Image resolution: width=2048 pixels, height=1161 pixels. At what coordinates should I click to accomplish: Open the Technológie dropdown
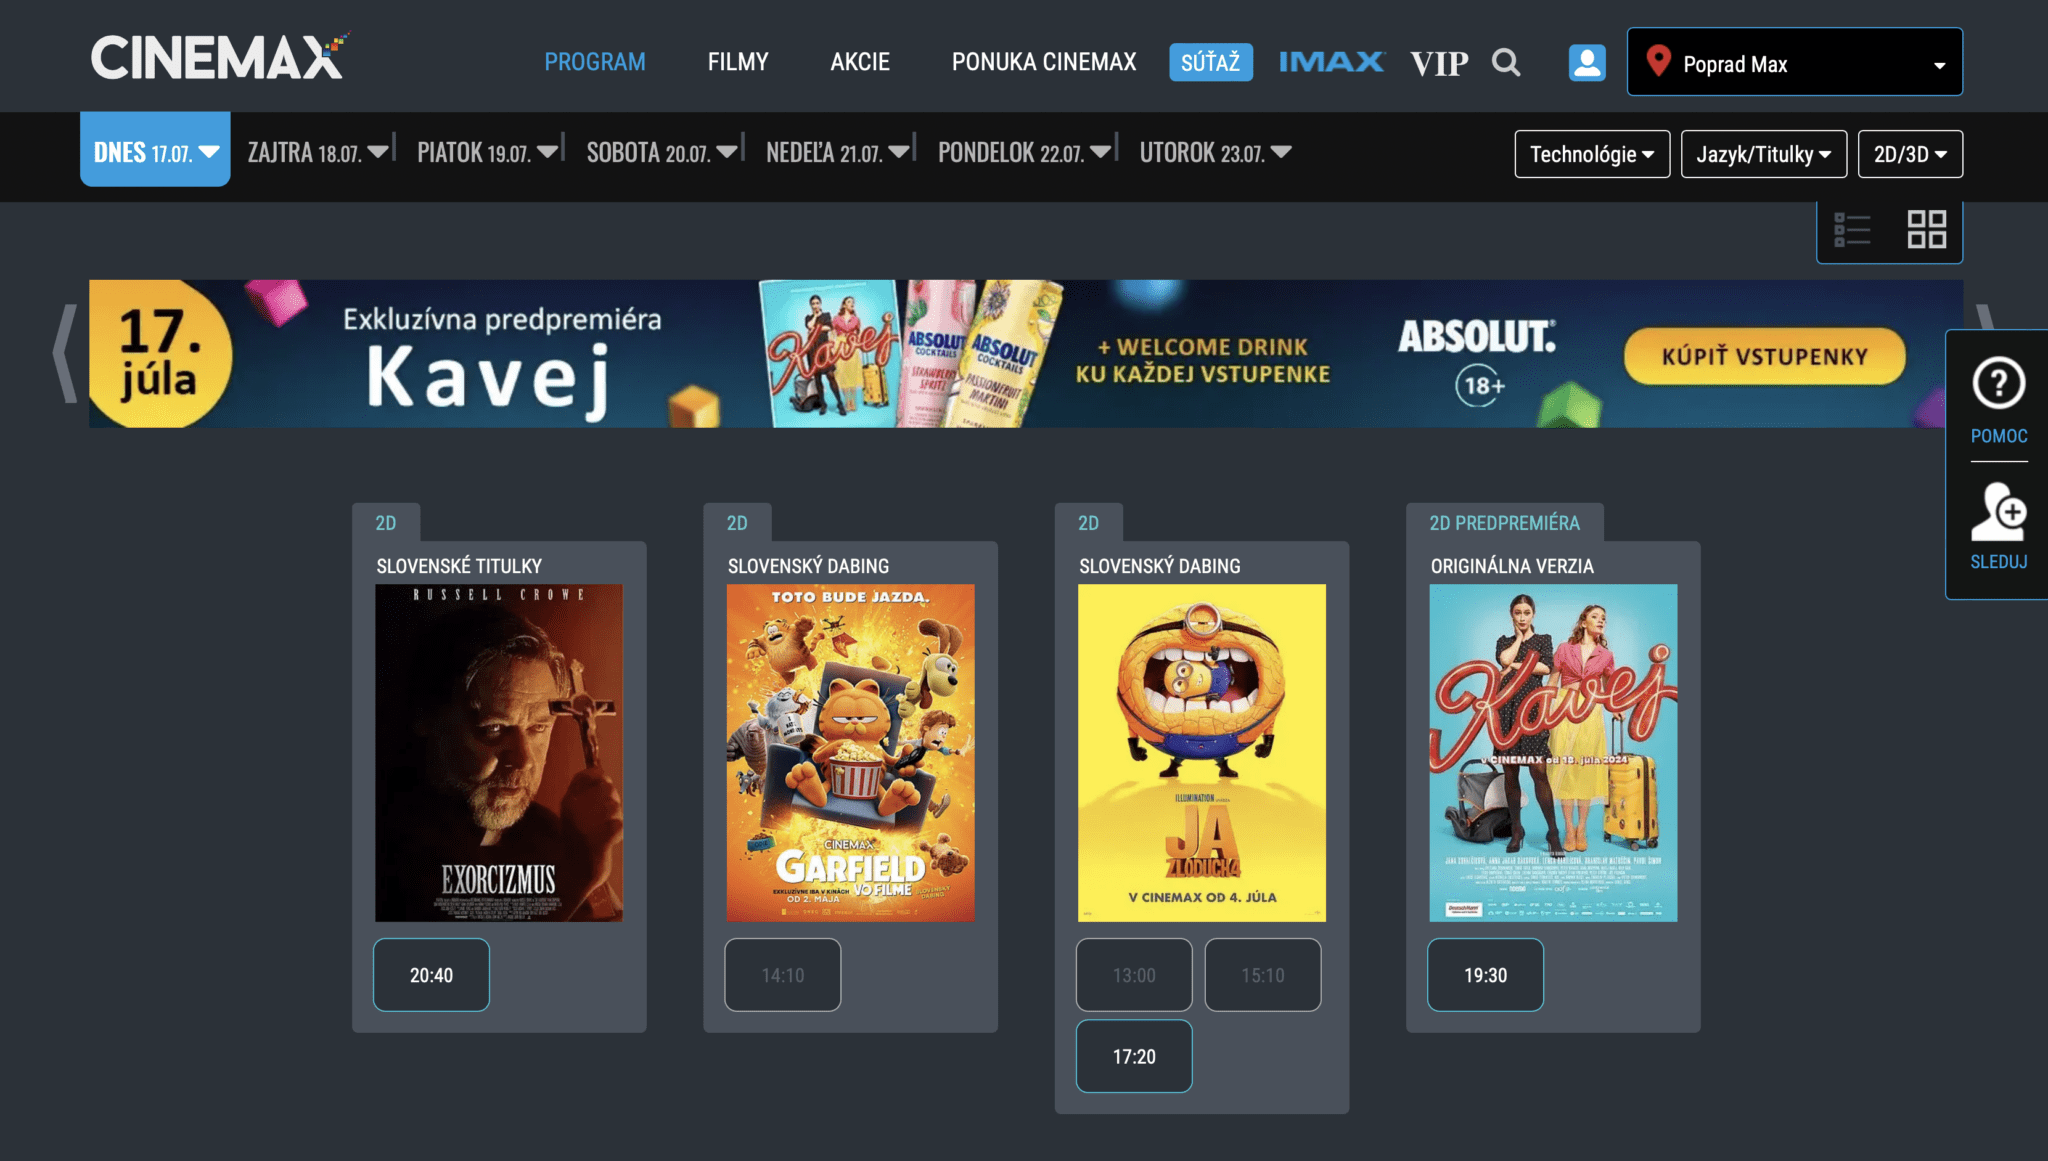point(1591,153)
